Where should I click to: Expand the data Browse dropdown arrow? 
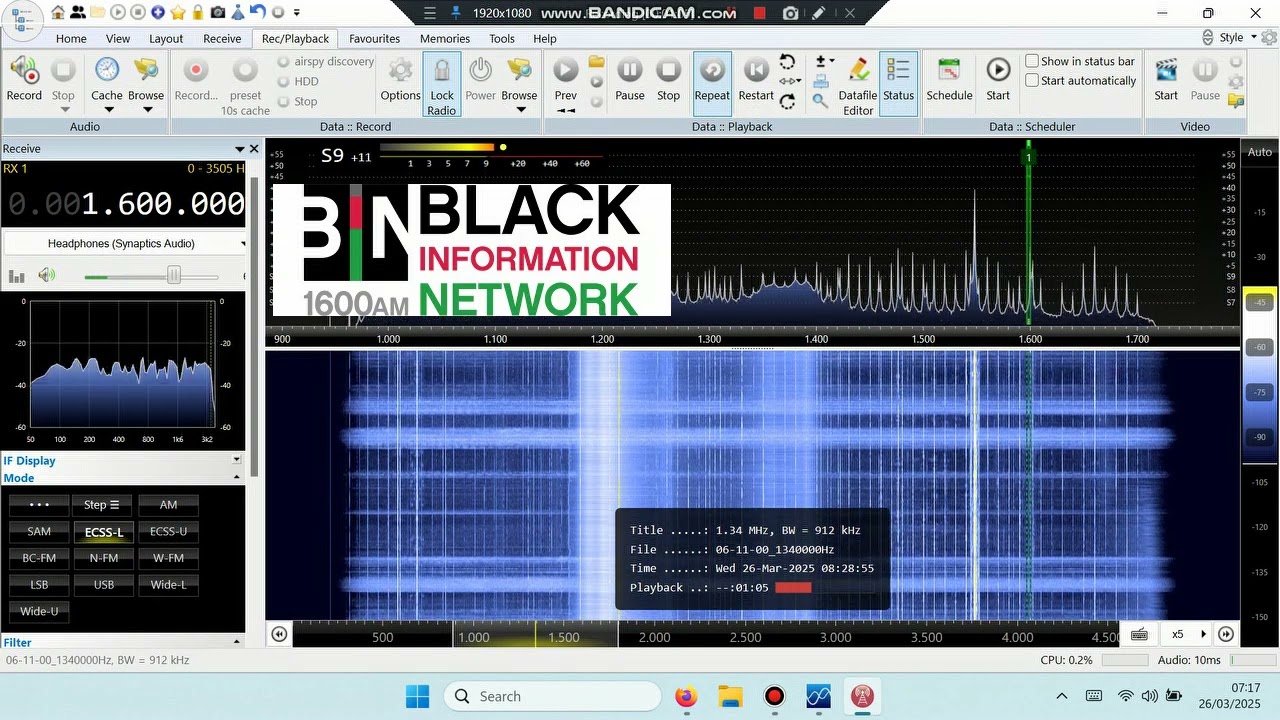click(519, 109)
